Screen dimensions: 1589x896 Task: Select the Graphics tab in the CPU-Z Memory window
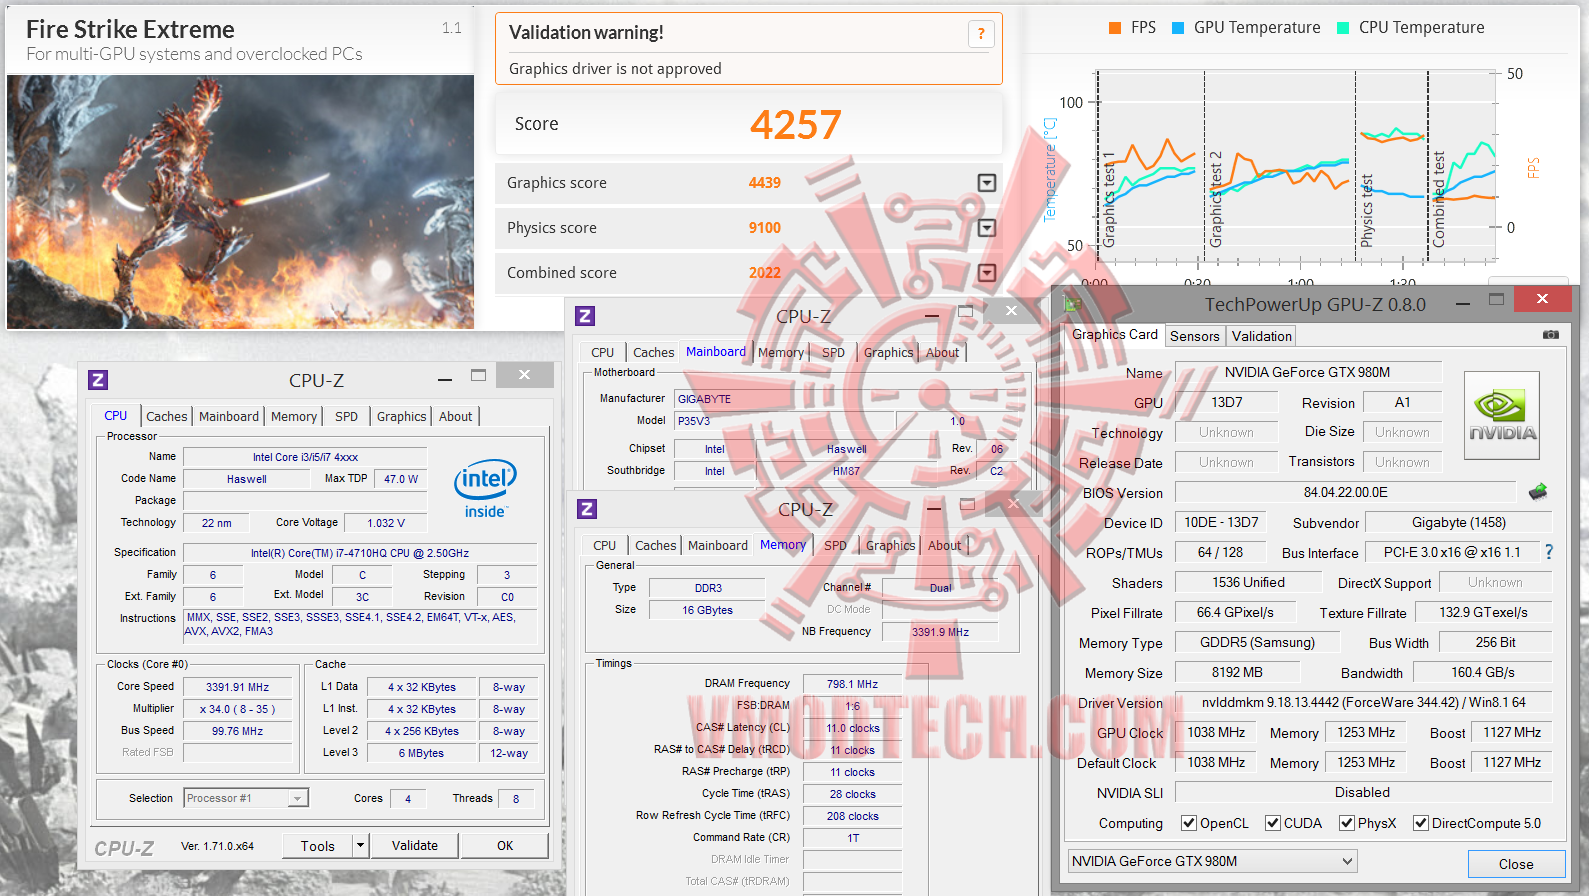tap(891, 546)
